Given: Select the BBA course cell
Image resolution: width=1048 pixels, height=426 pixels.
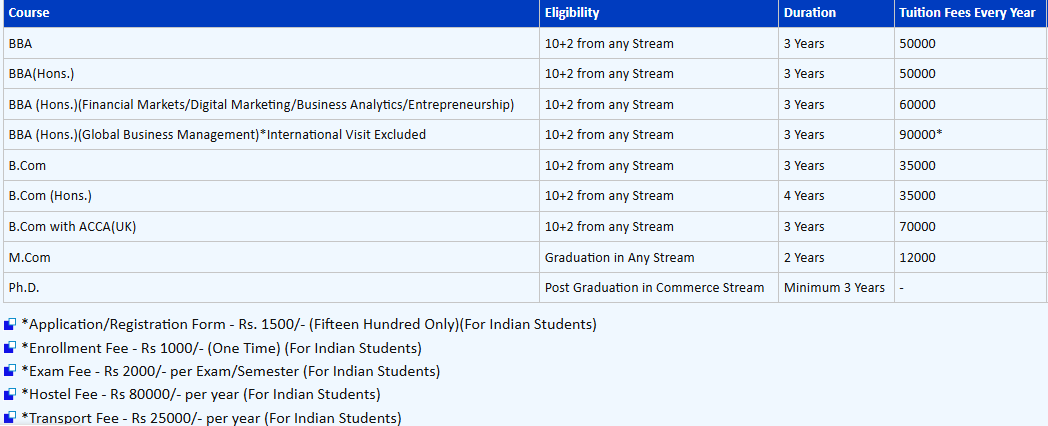Looking at the screenshot, I should click(x=21, y=44).
